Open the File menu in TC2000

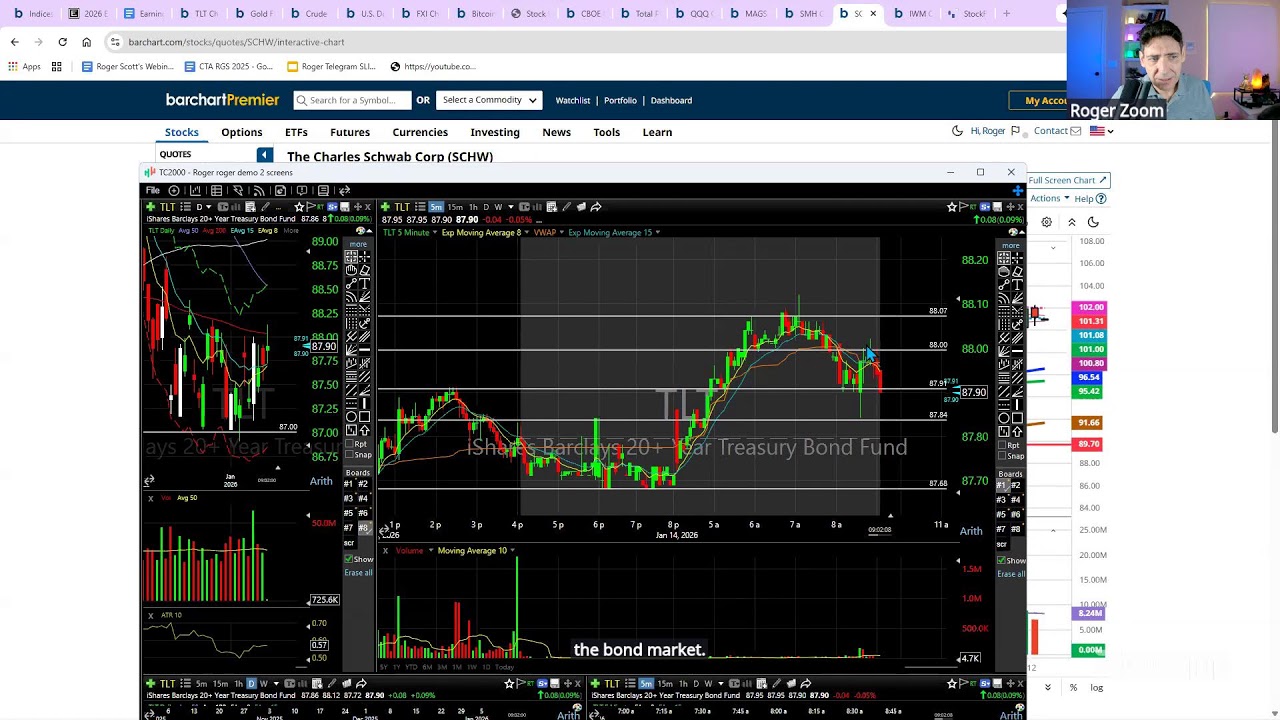coord(152,190)
